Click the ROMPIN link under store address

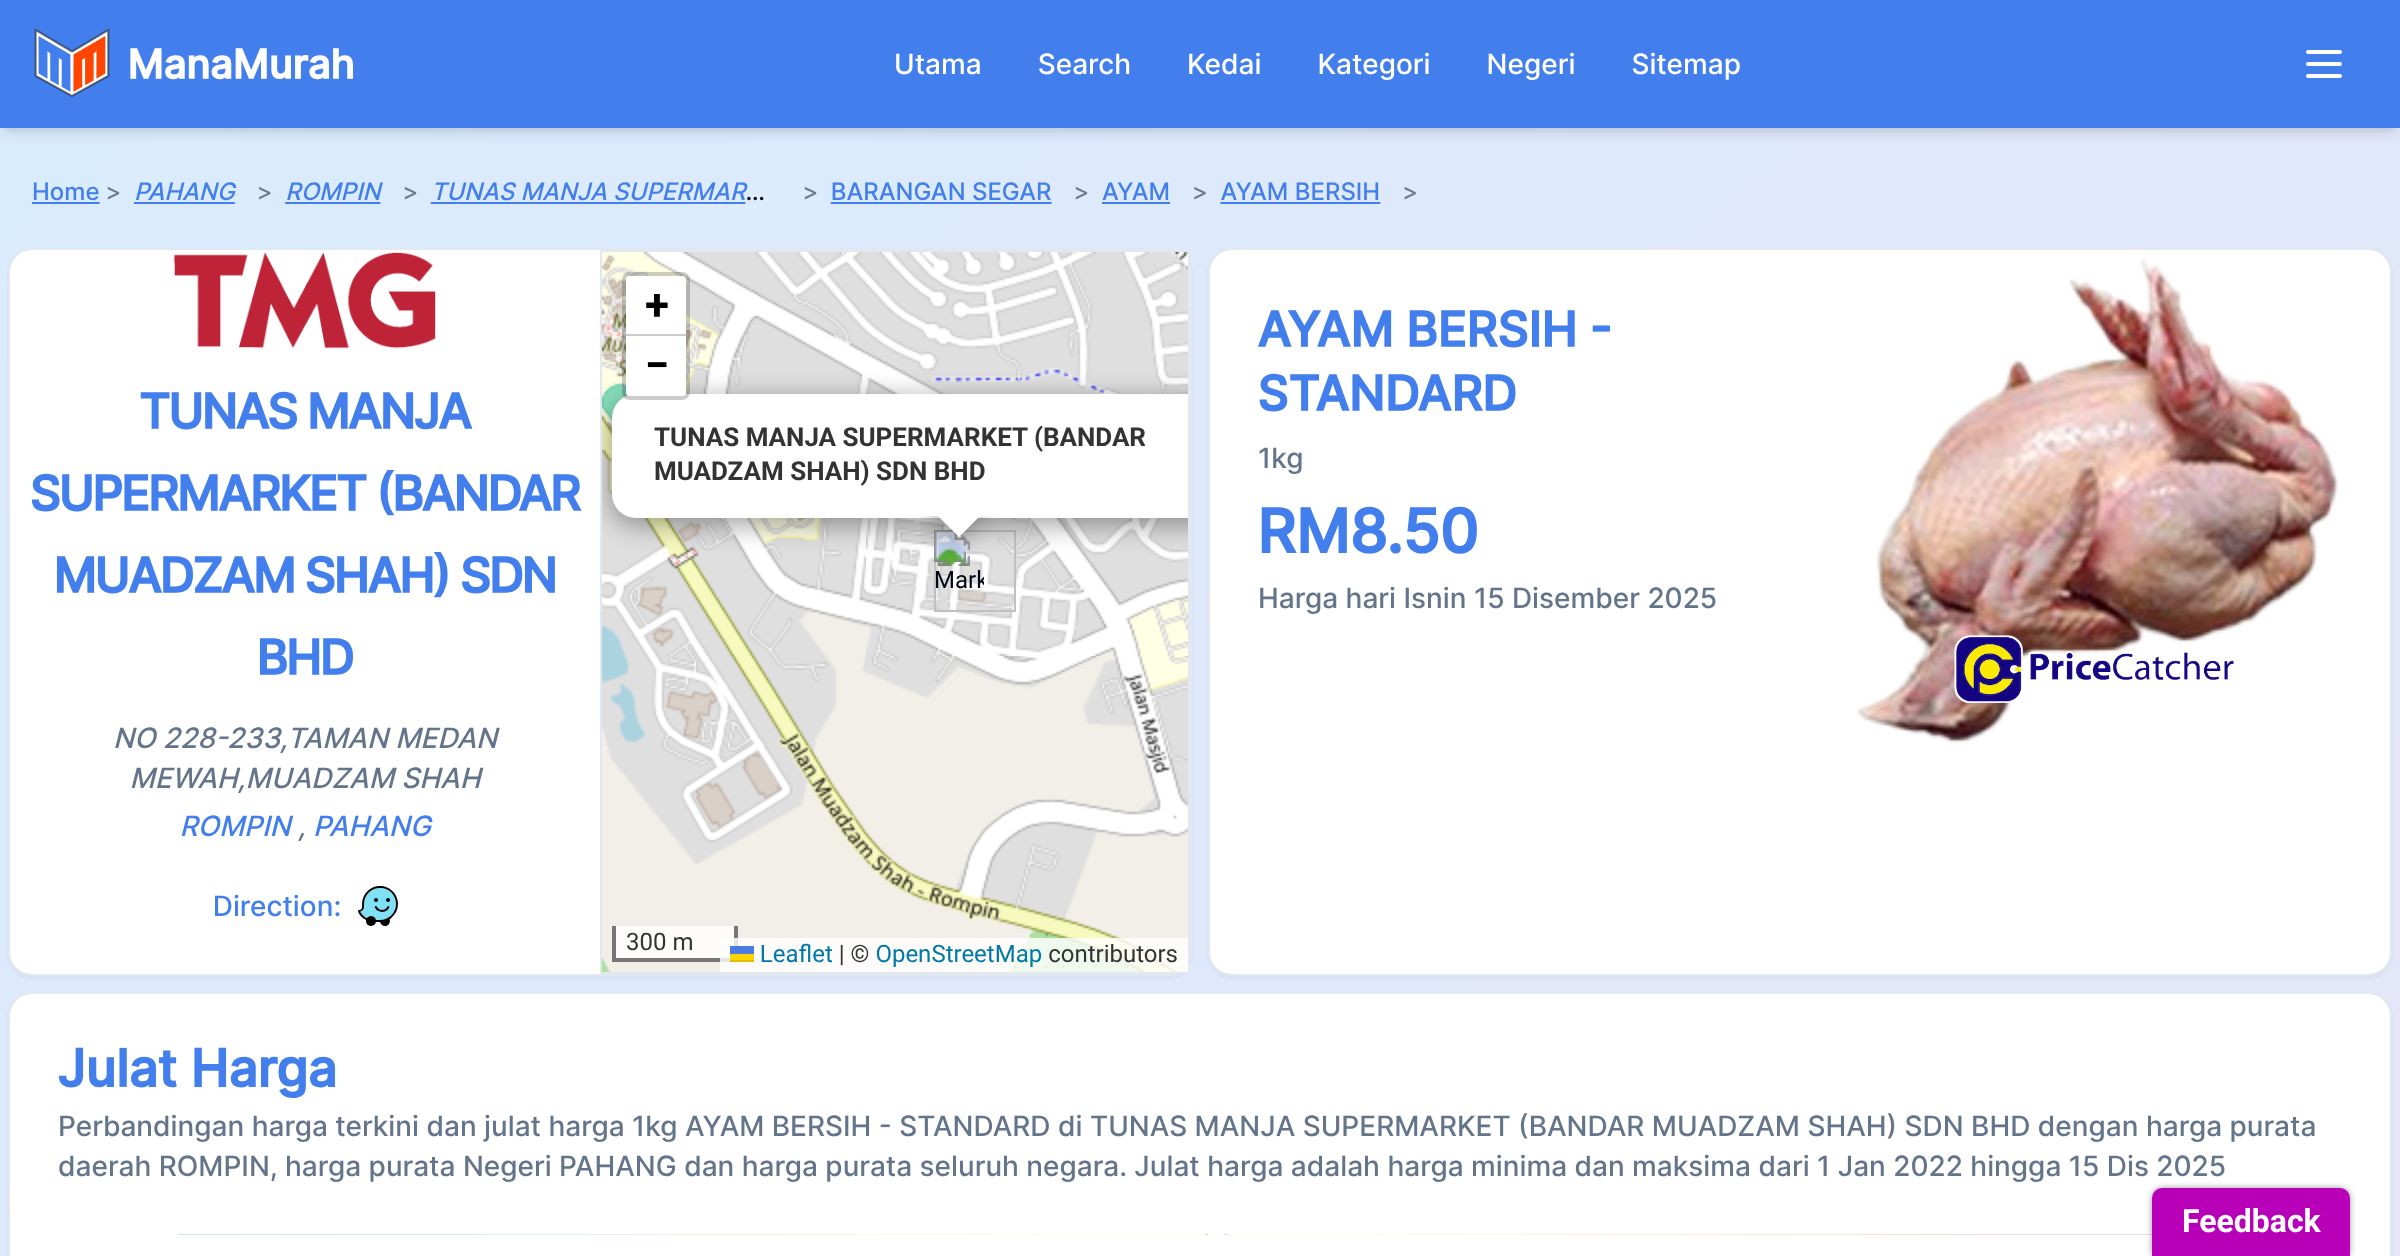tap(237, 826)
